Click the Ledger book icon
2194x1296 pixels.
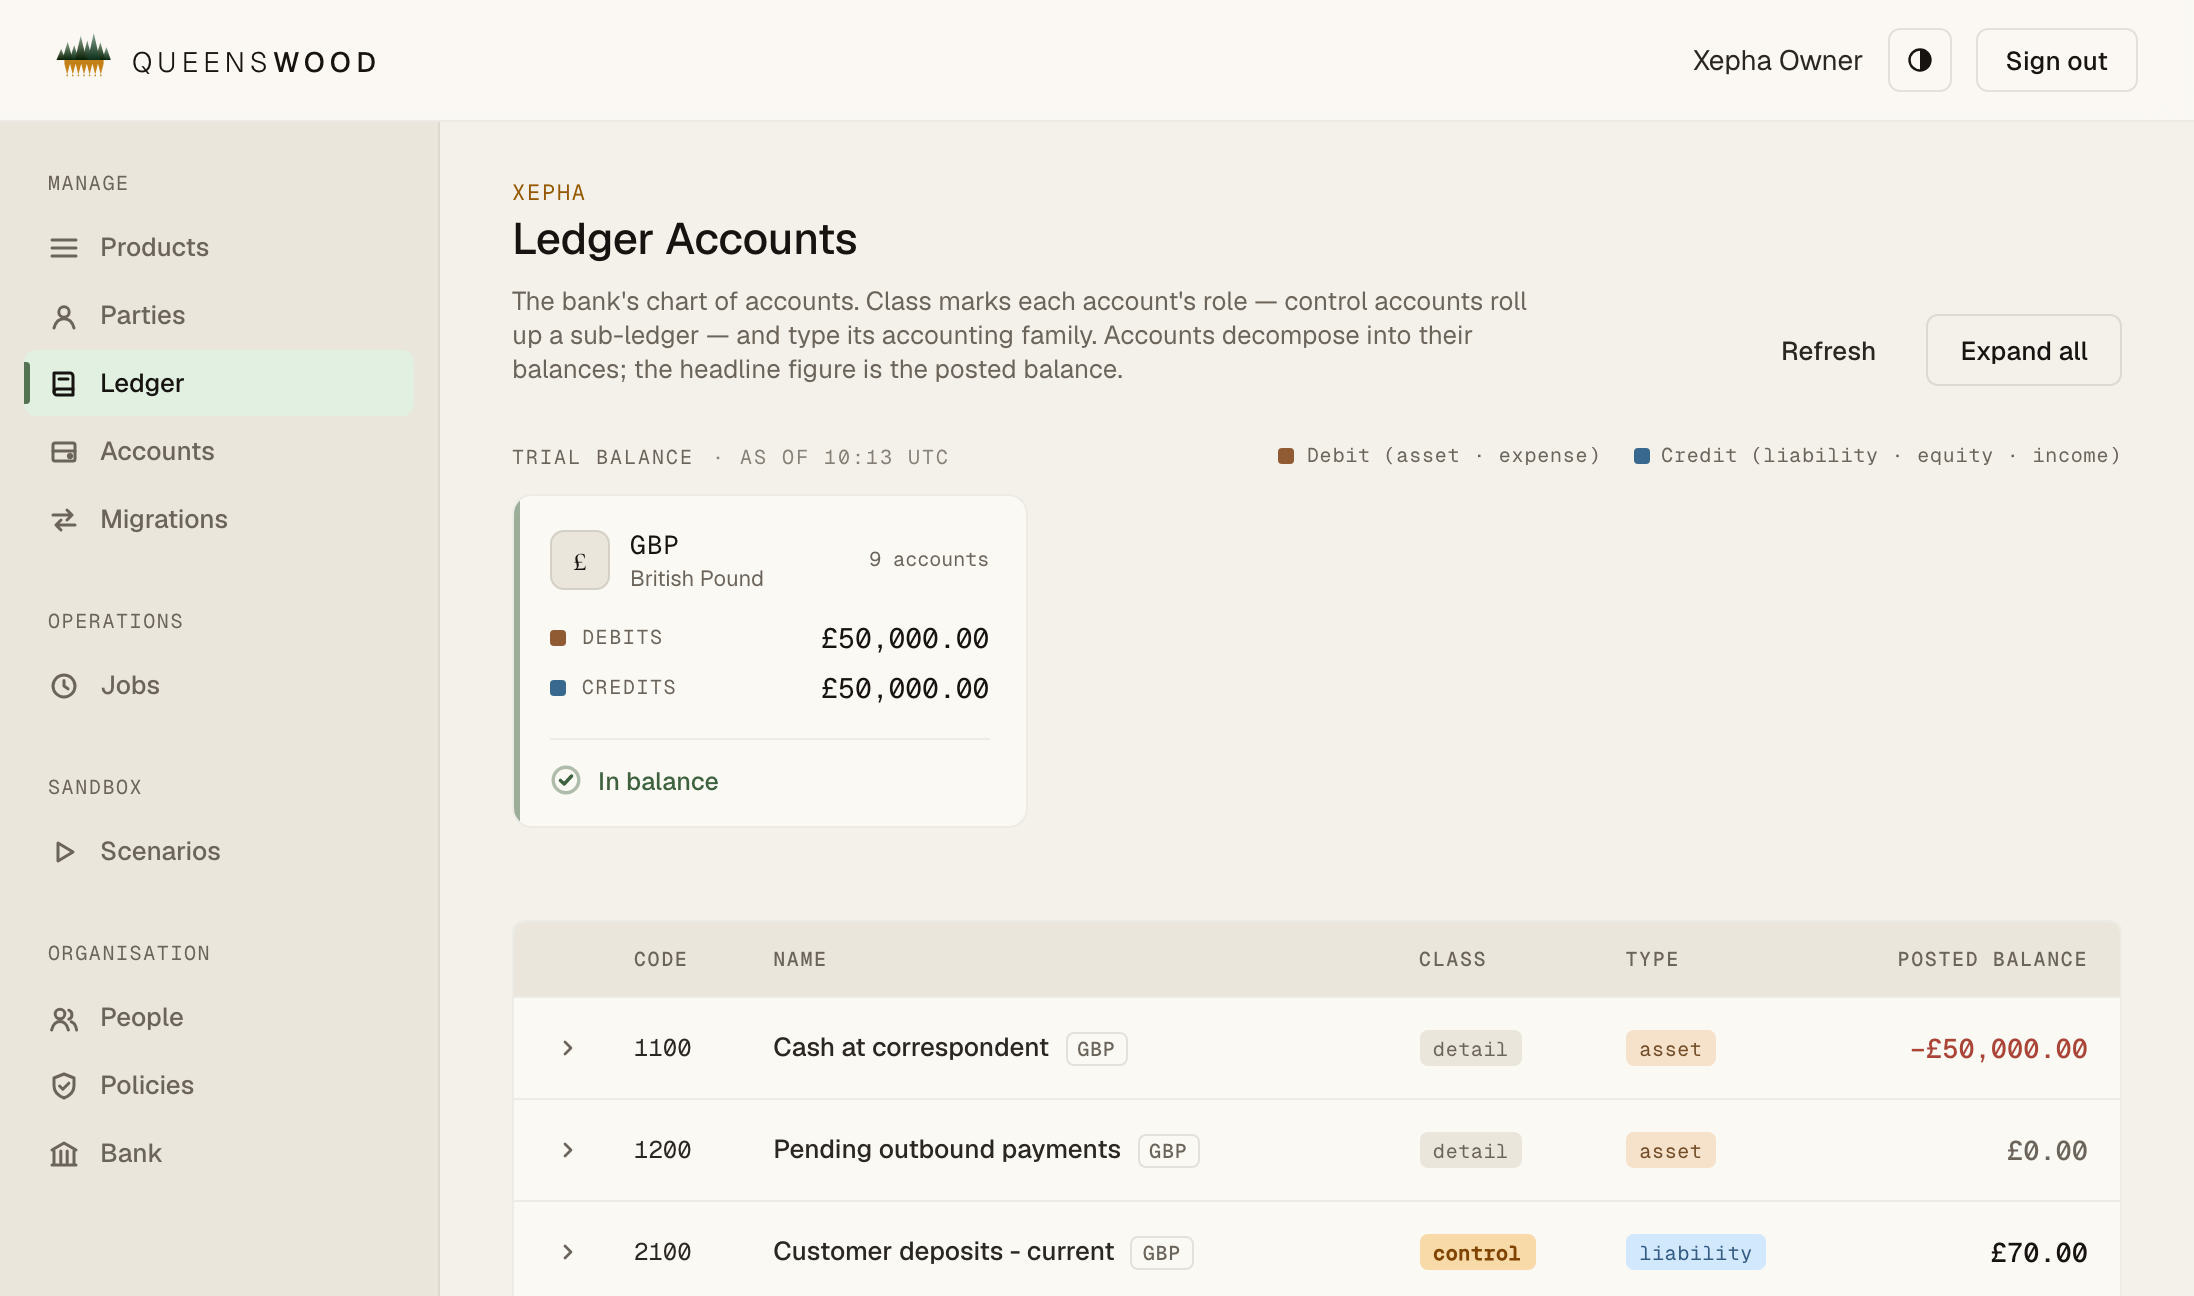(64, 384)
